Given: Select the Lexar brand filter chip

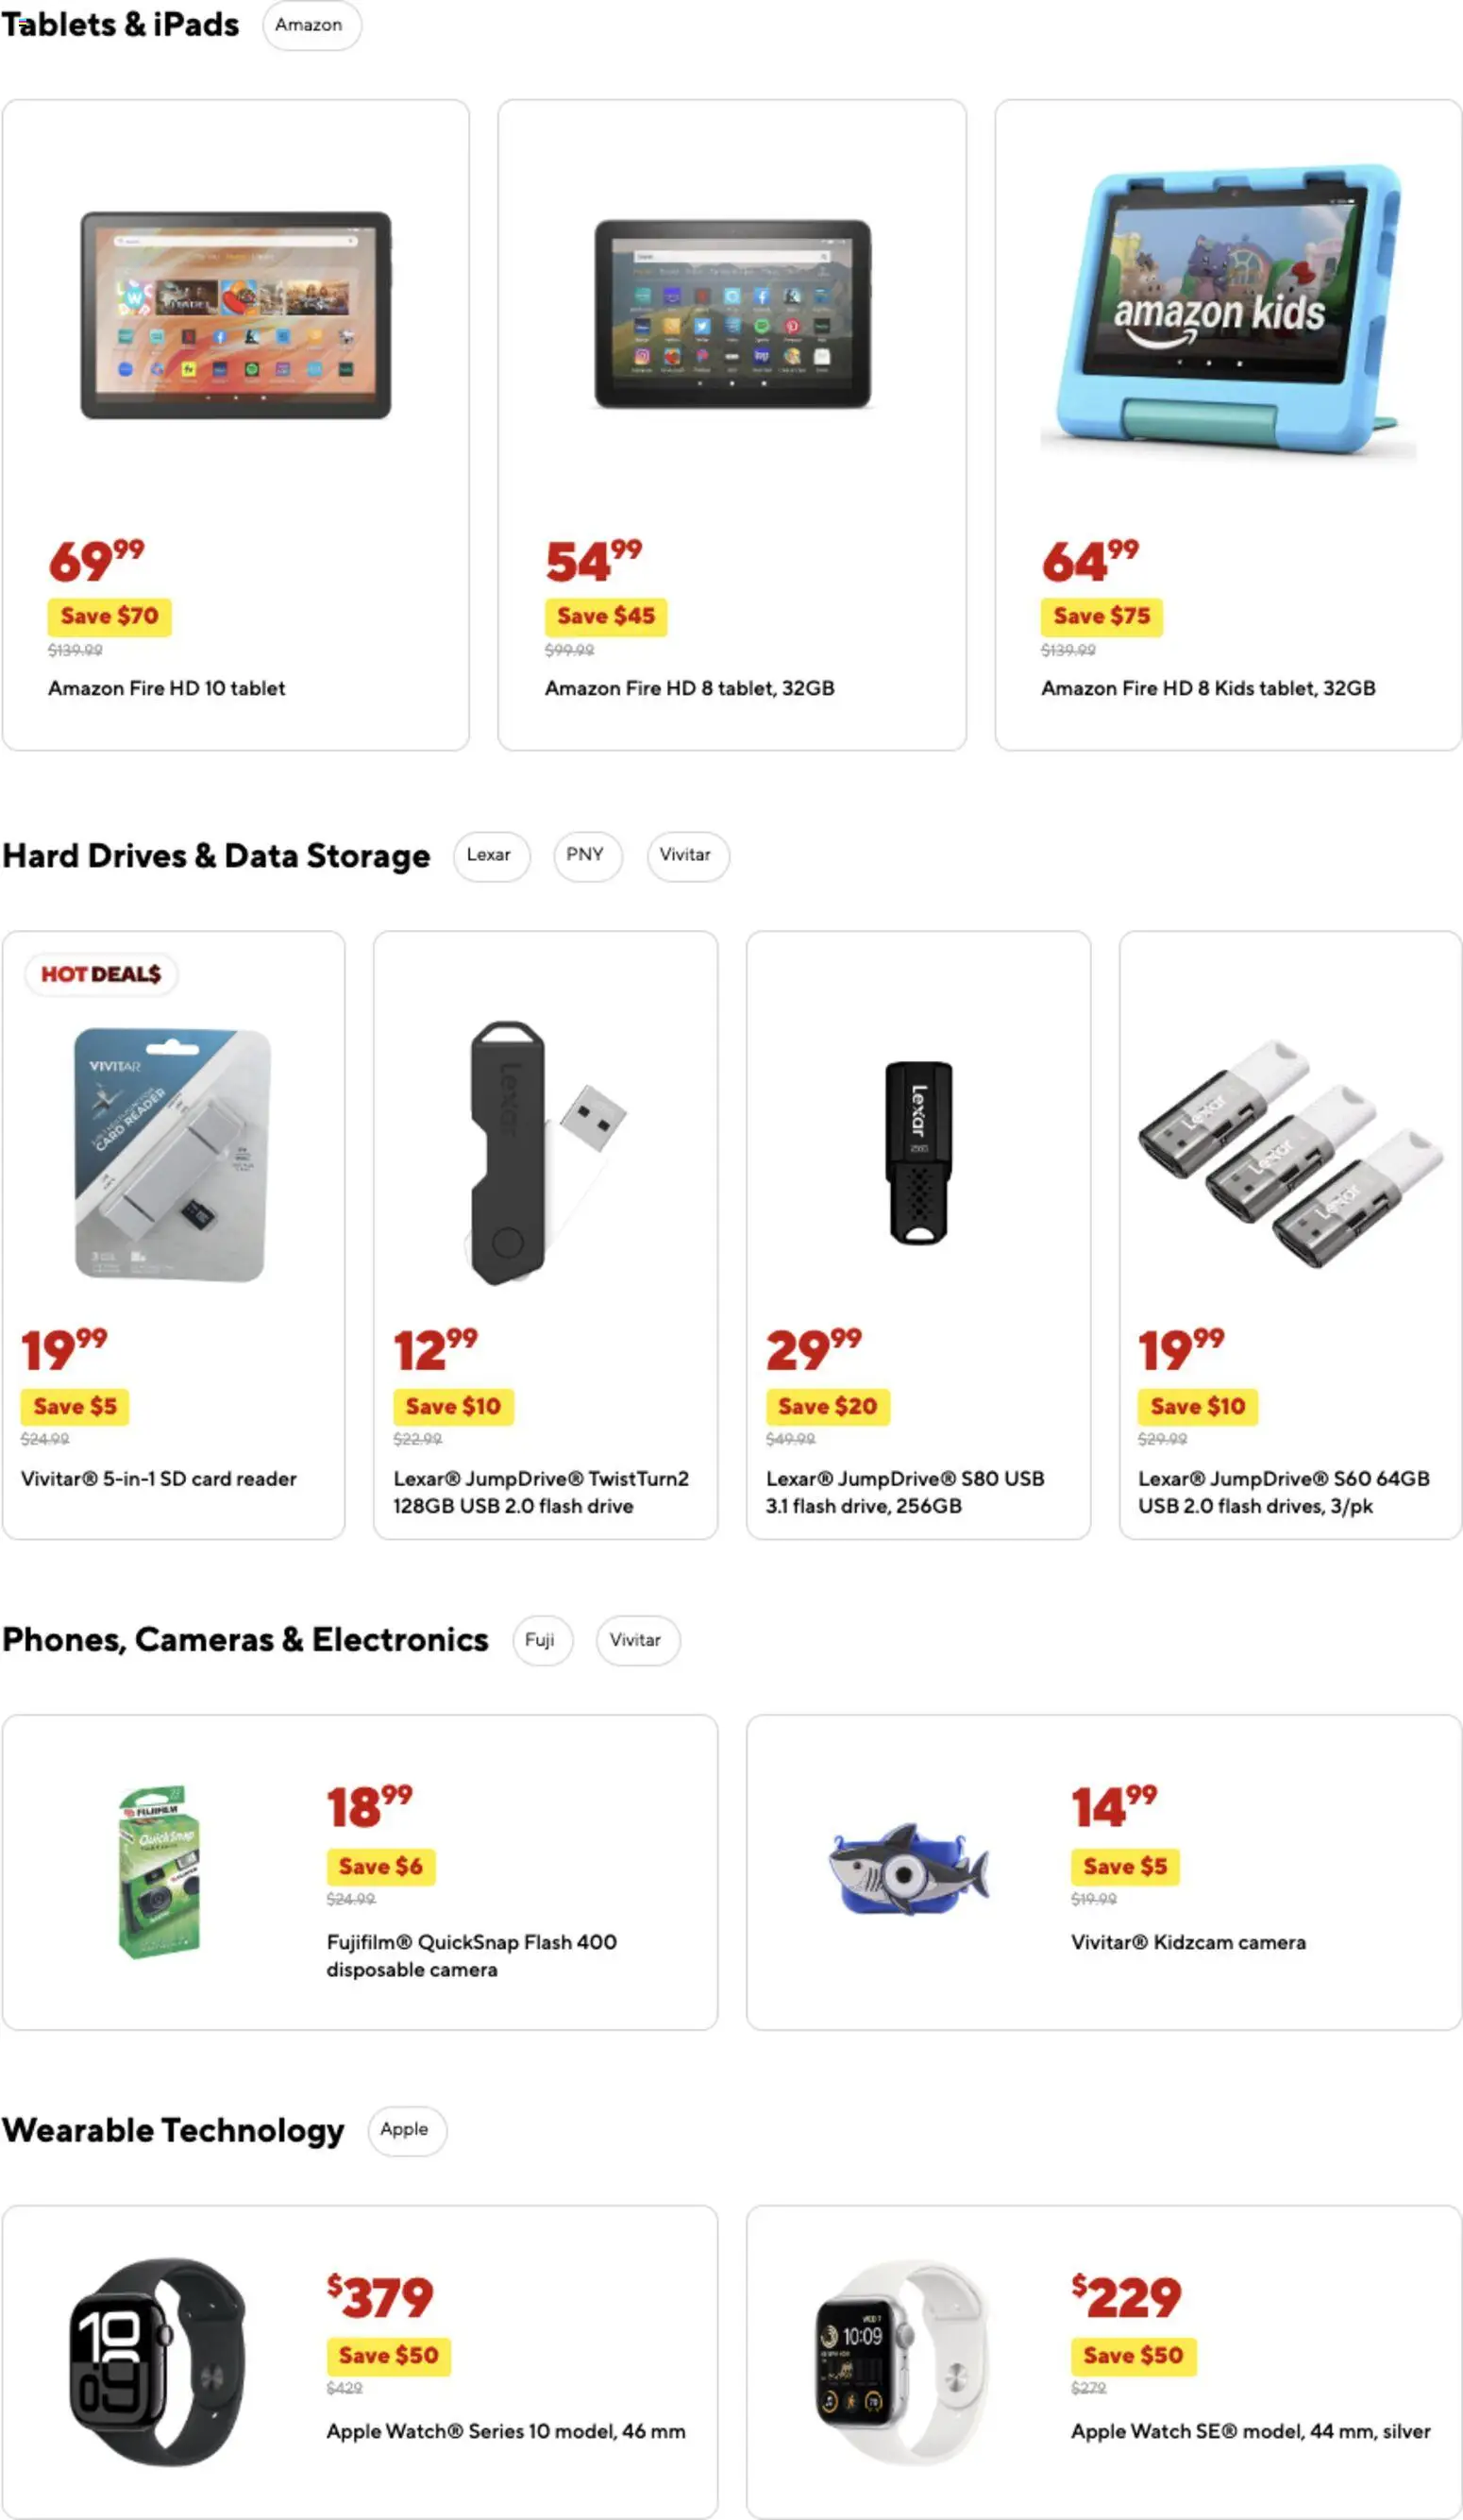Looking at the screenshot, I should pyautogui.click(x=489, y=855).
